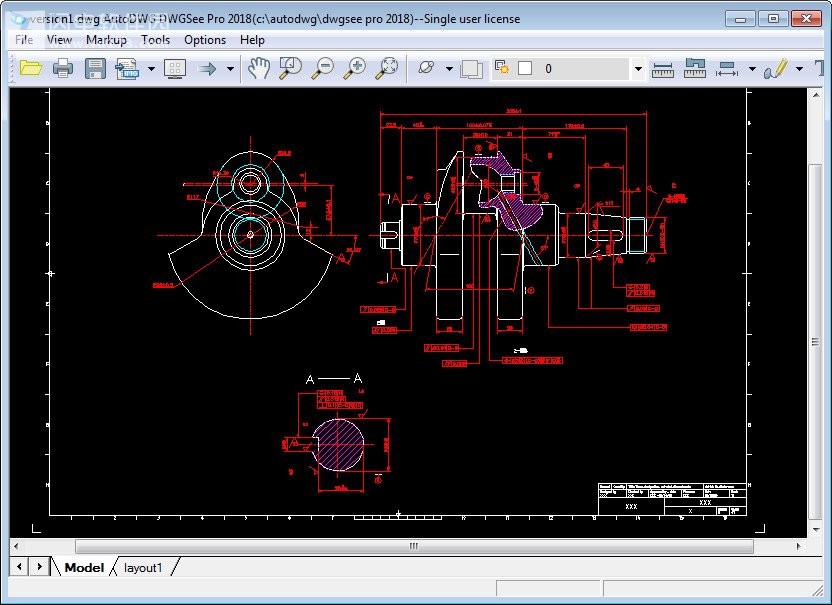Open the Help menu
Viewport: 832px width, 605px height.
coord(252,40)
